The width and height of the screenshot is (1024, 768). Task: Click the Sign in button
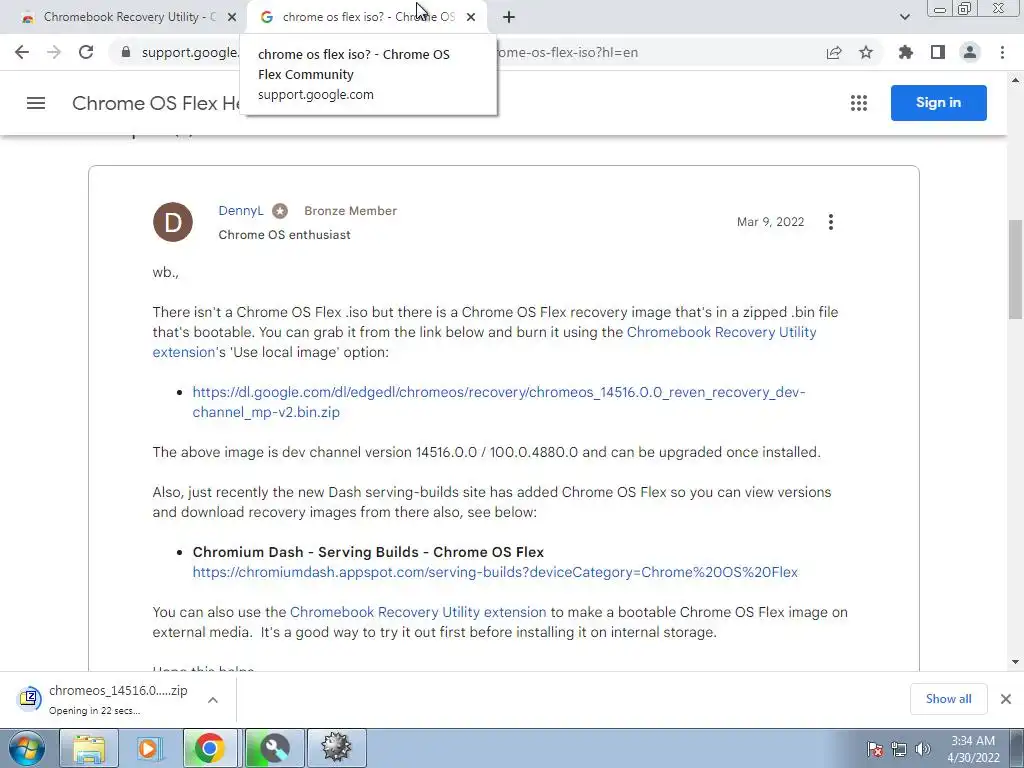pos(938,103)
